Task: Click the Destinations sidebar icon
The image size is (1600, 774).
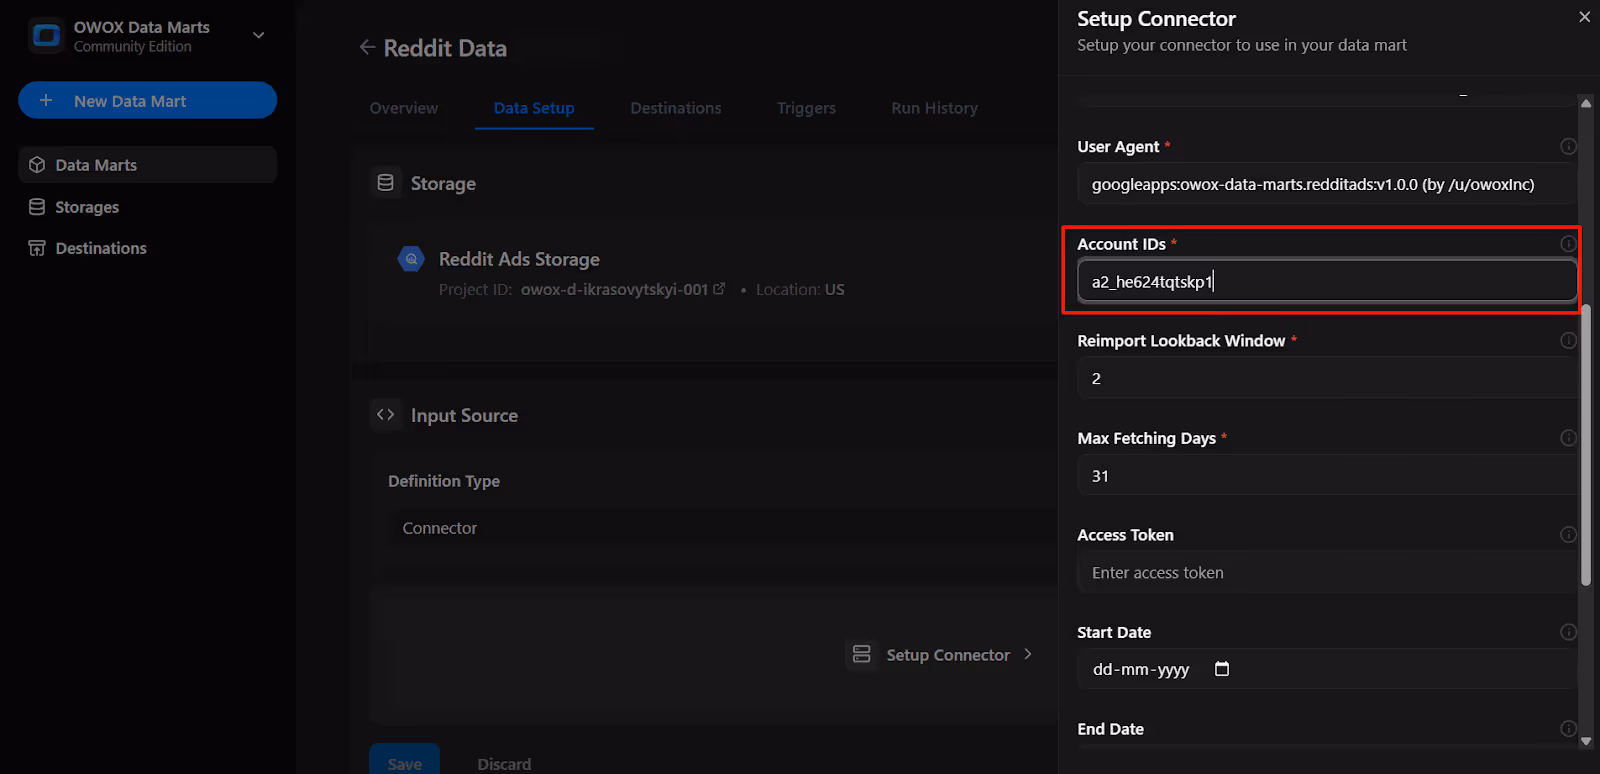Action: click(x=37, y=248)
